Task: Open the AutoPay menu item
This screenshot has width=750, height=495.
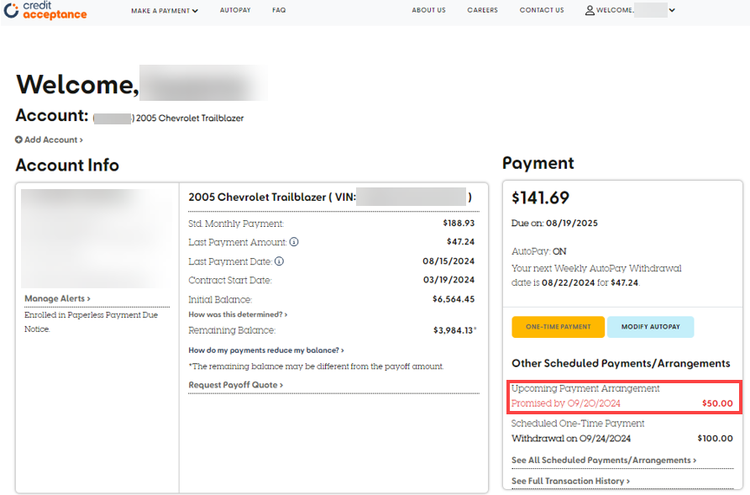Action: [x=235, y=11]
